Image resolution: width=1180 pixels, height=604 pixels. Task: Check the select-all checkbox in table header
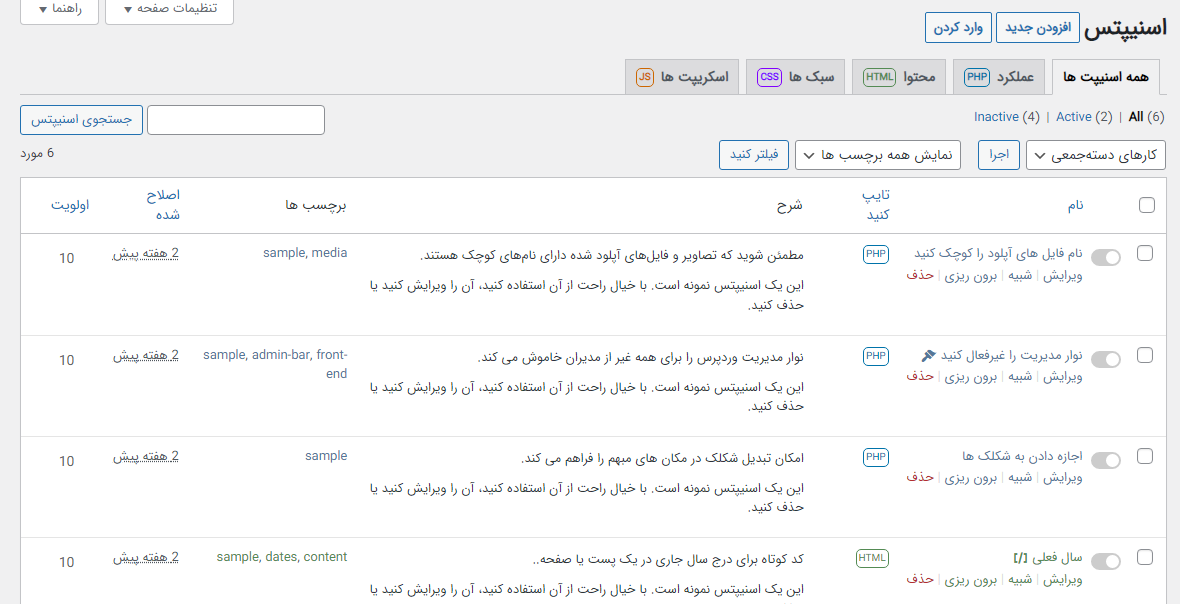click(1147, 205)
